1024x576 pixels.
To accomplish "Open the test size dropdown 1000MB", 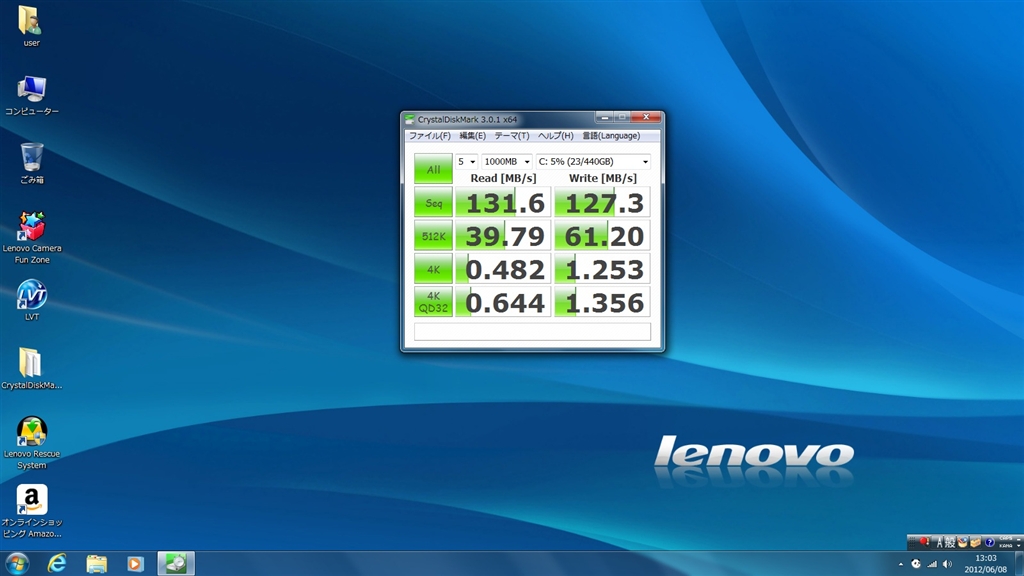I will [x=507, y=161].
